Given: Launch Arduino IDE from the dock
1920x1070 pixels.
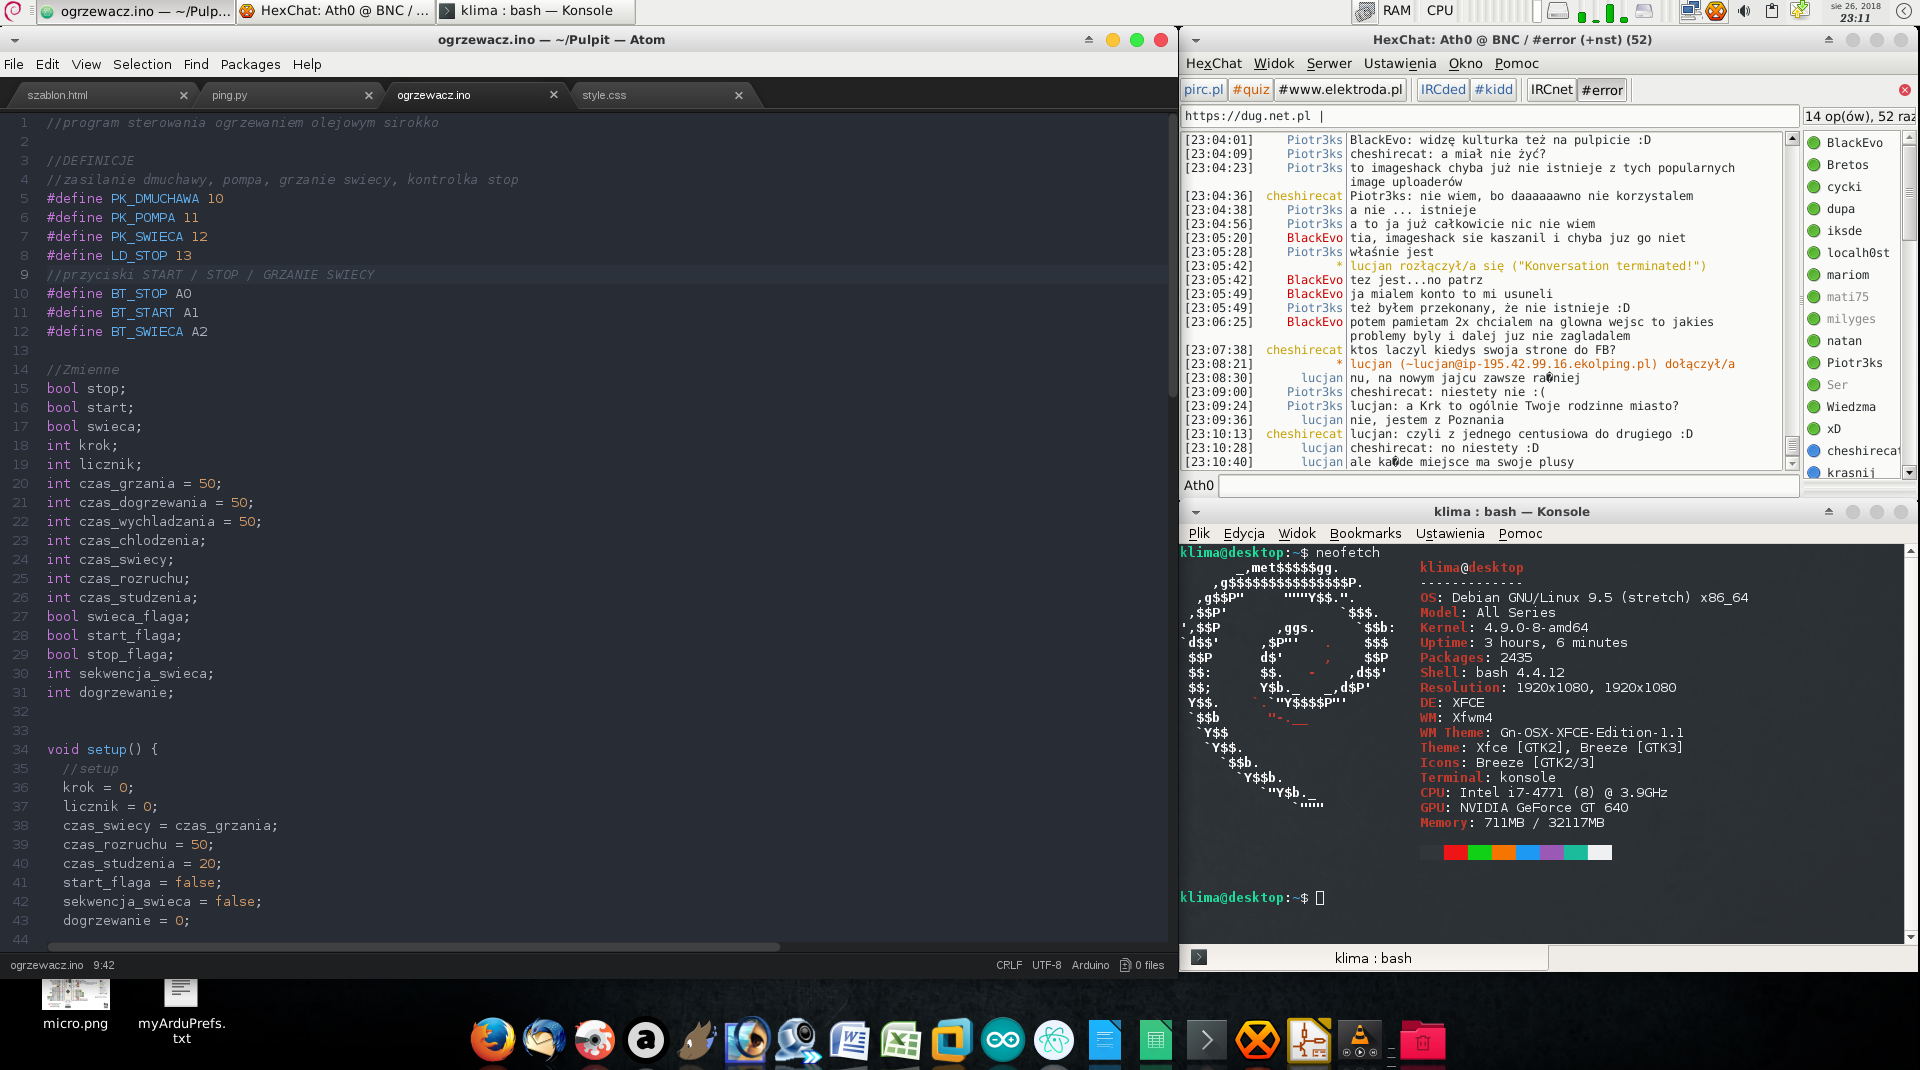Looking at the screenshot, I should click(1003, 1040).
